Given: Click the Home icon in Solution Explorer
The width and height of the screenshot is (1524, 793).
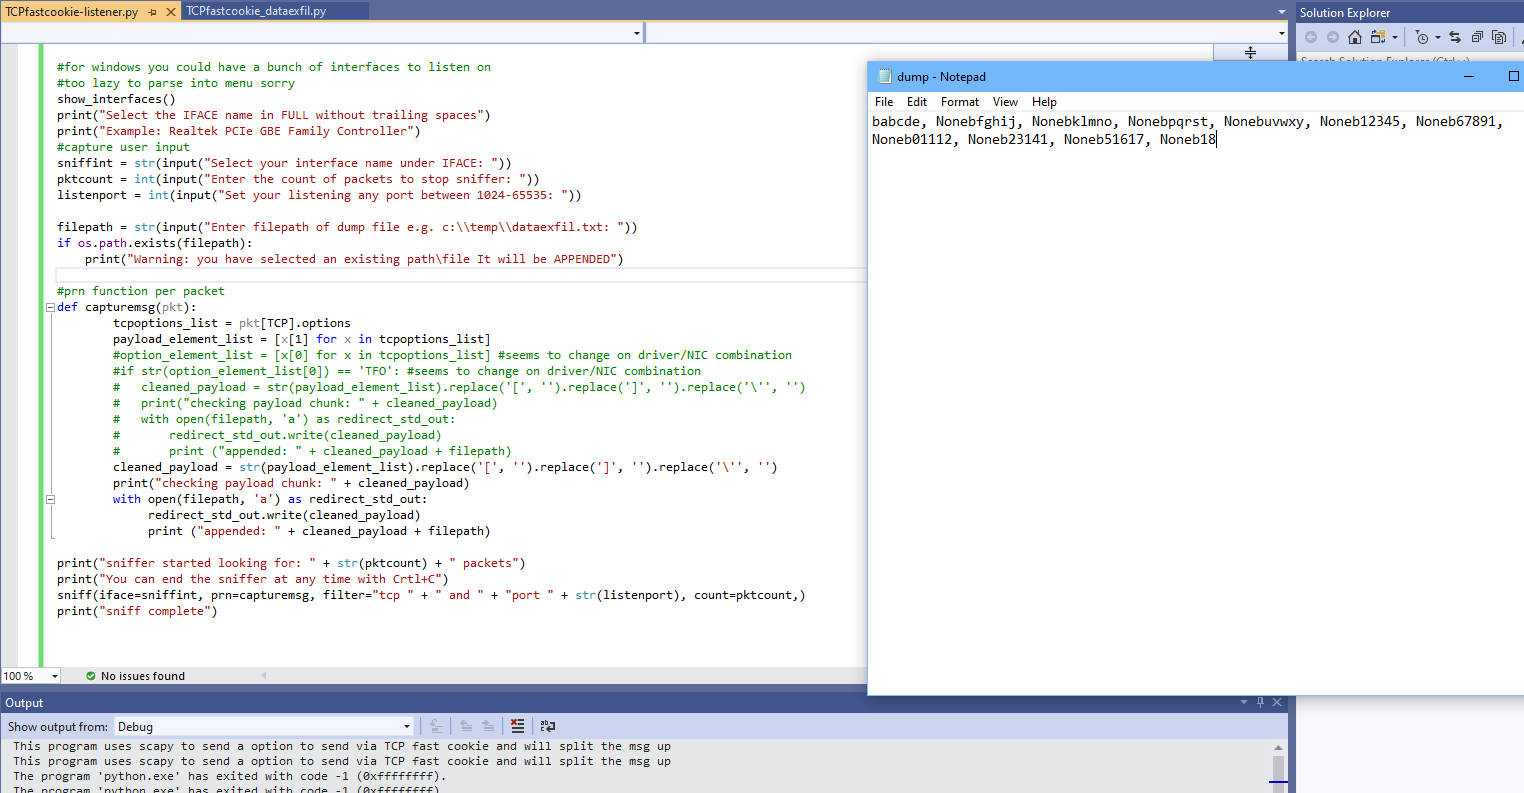Looking at the screenshot, I should click(x=1355, y=36).
